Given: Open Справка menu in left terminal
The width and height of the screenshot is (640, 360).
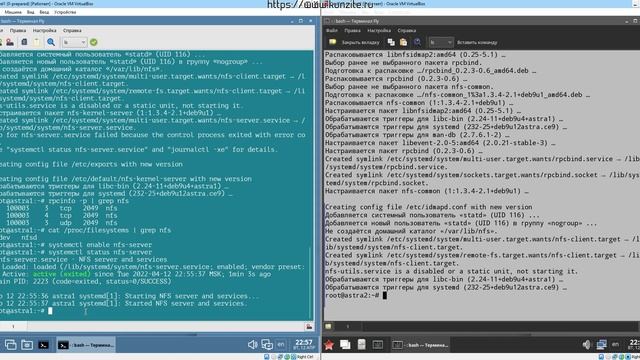Looking at the screenshot, I should click(72, 31).
